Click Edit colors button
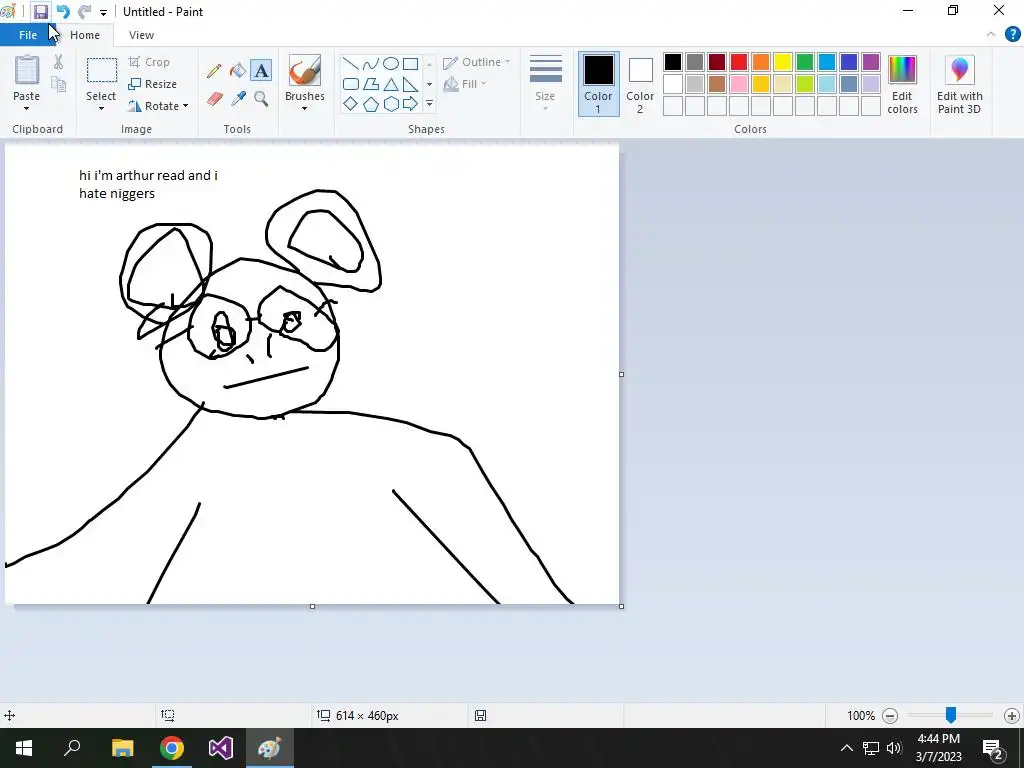Viewport: 1024px width, 768px height. tap(903, 85)
